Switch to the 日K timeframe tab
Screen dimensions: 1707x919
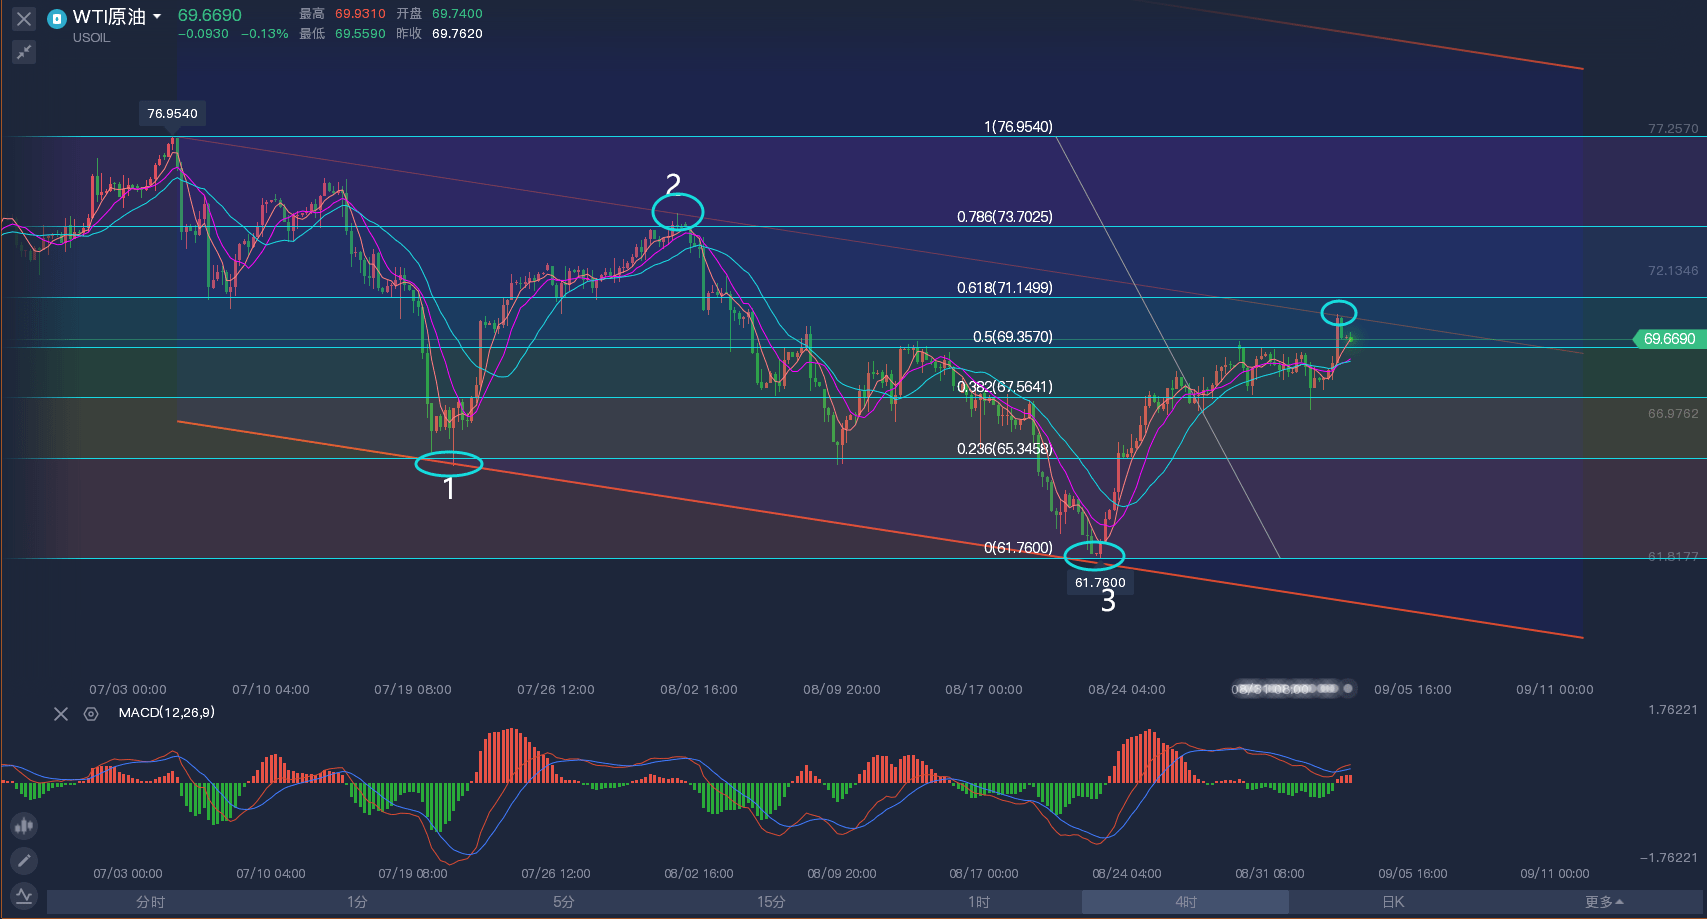click(1393, 902)
